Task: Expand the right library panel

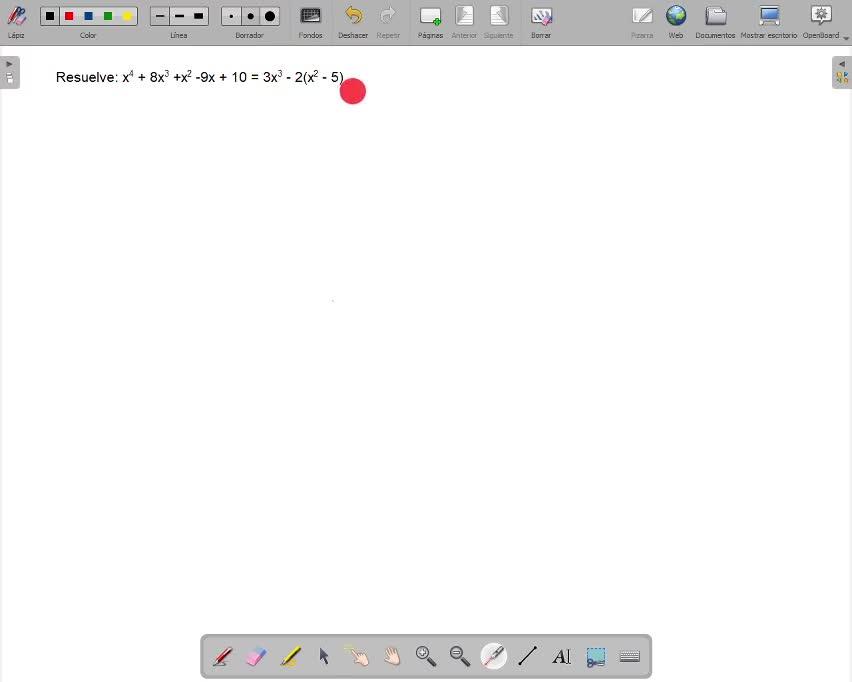Action: click(842, 72)
